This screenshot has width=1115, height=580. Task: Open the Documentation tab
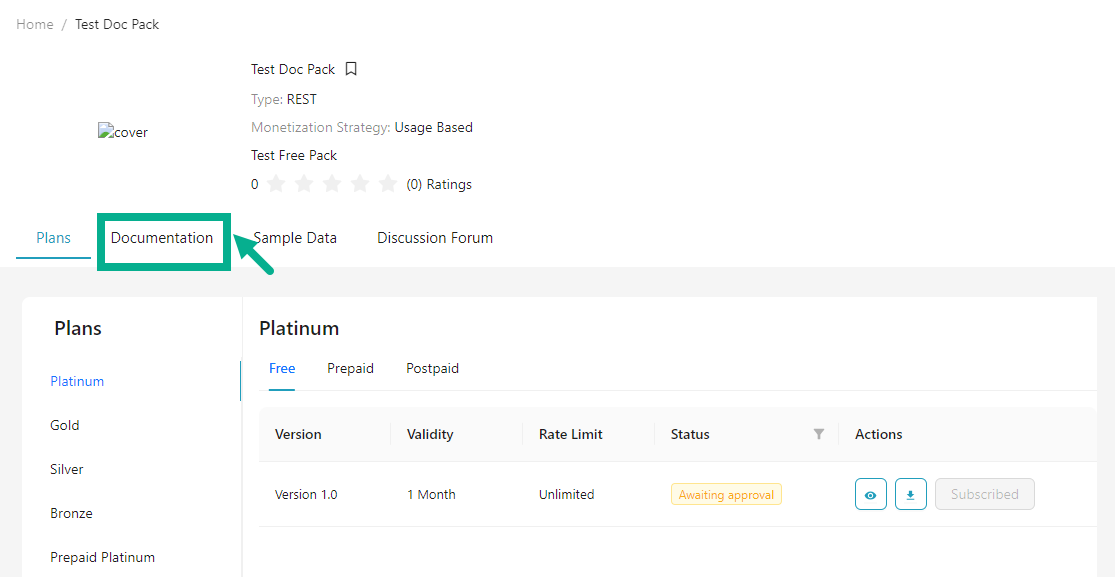162,238
